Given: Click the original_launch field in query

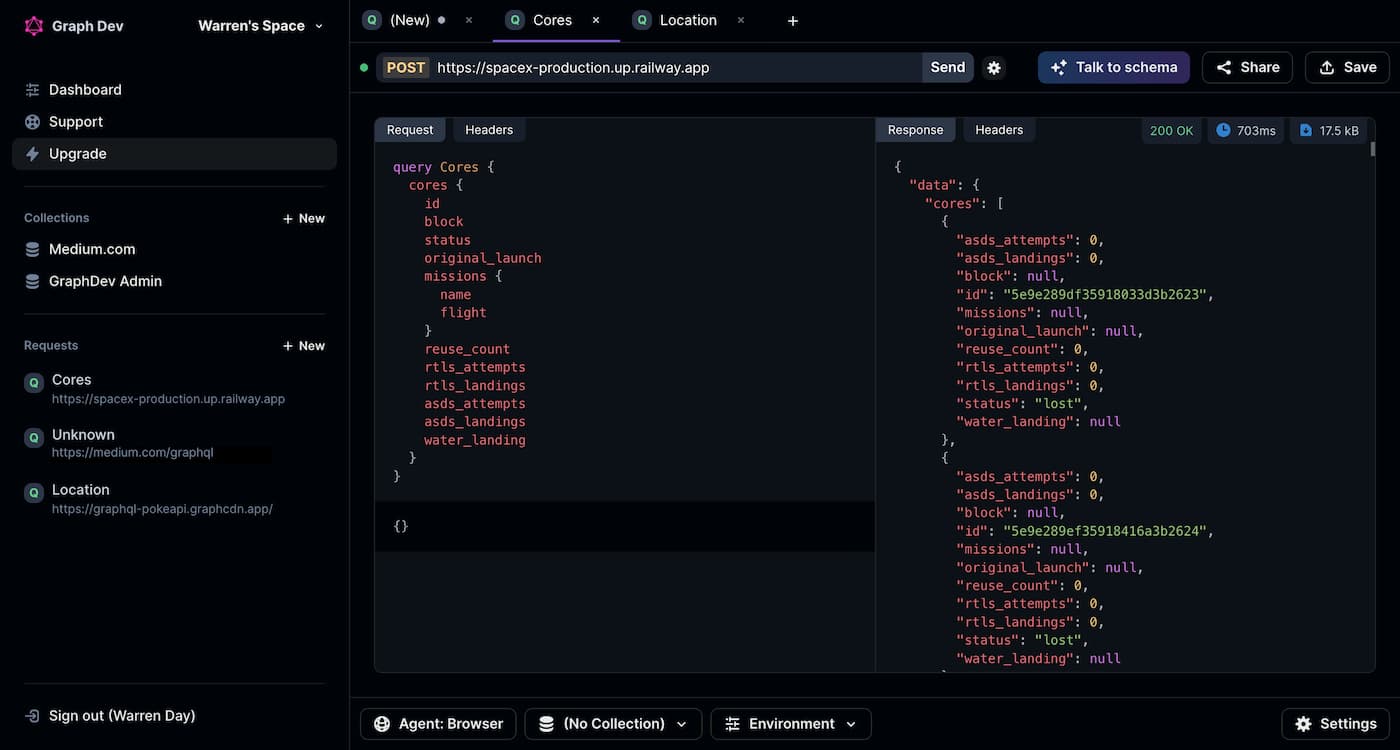Looking at the screenshot, I should (x=483, y=258).
